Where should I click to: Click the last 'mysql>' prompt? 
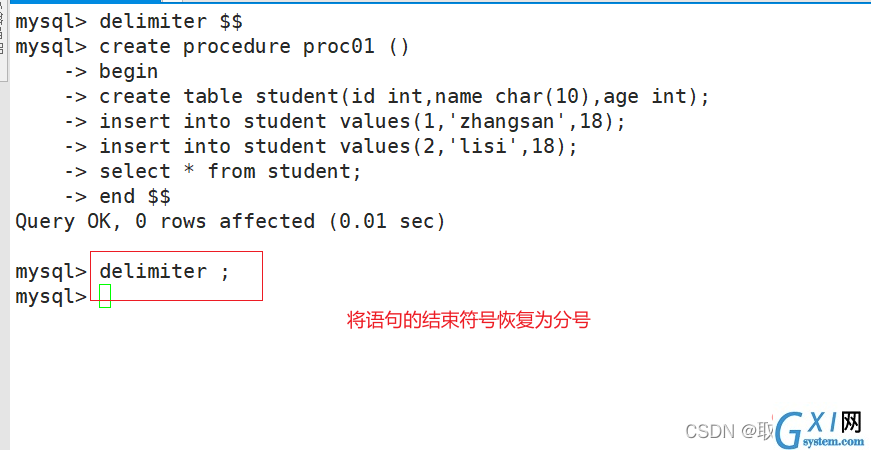pyautogui.click(x=51, y=297)
